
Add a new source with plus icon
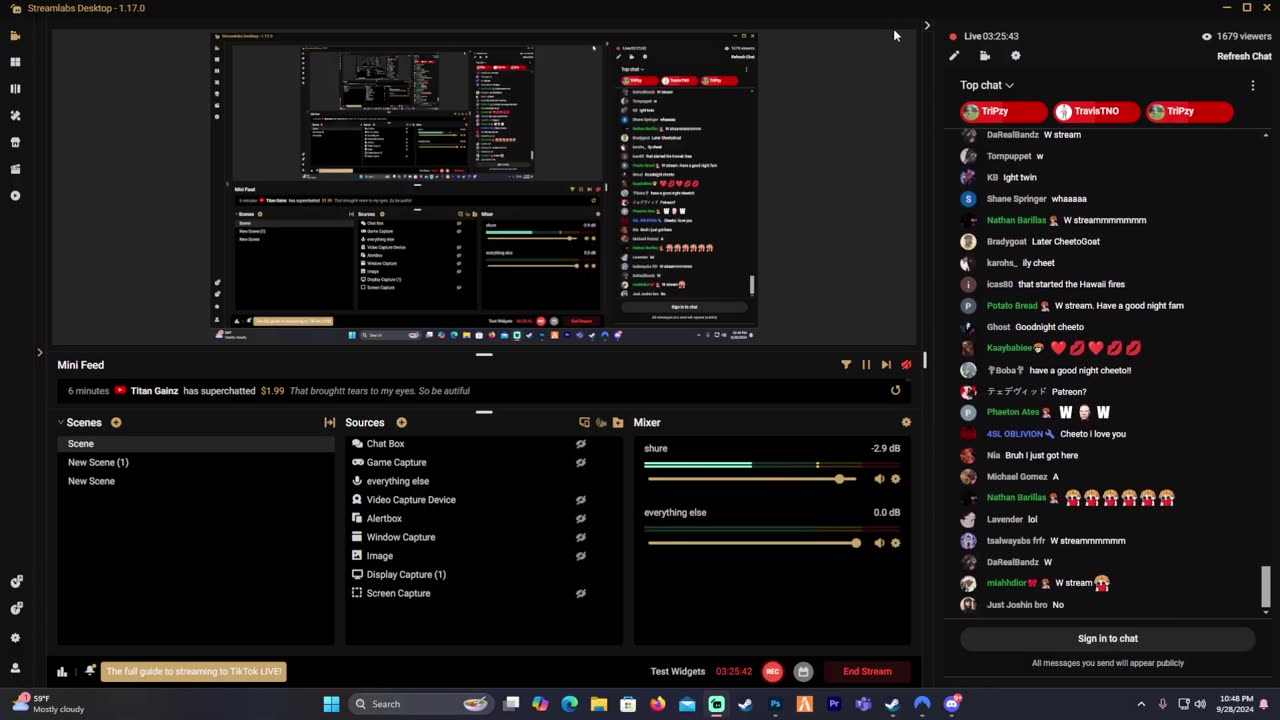(401, 423)
